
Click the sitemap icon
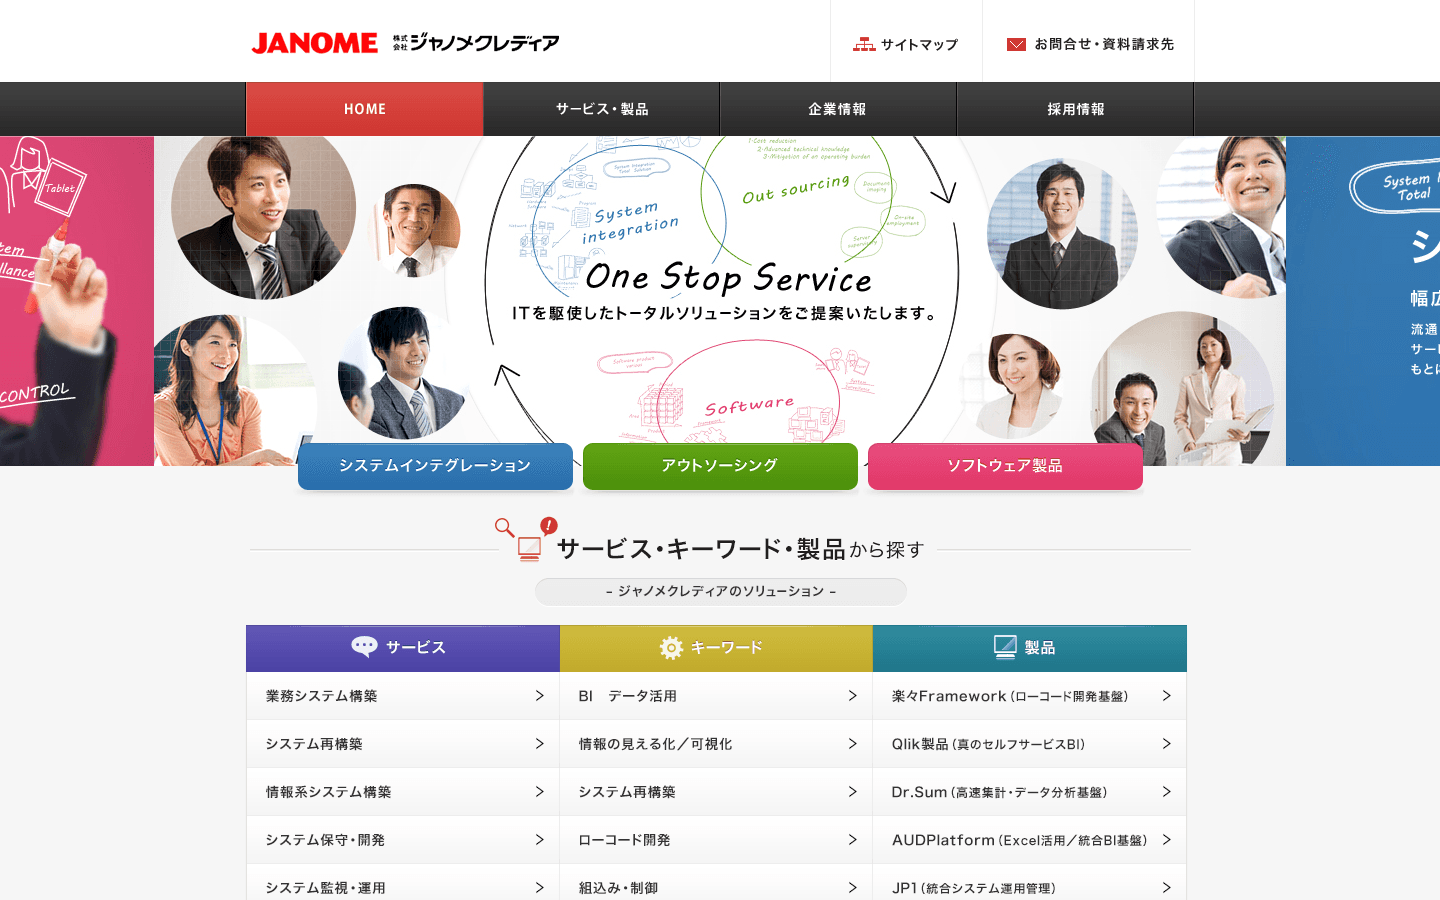coord(864,44)
